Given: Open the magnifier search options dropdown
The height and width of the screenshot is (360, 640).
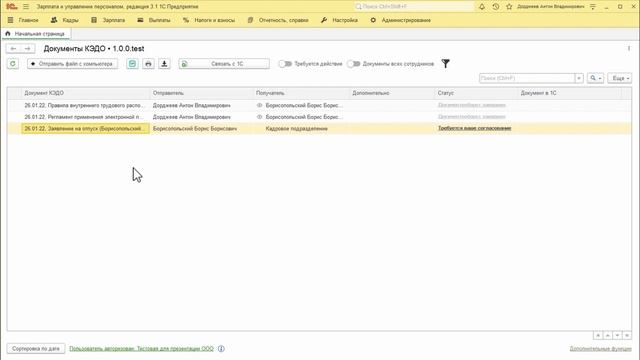Looking at the screenshot, I should [596, 78].
